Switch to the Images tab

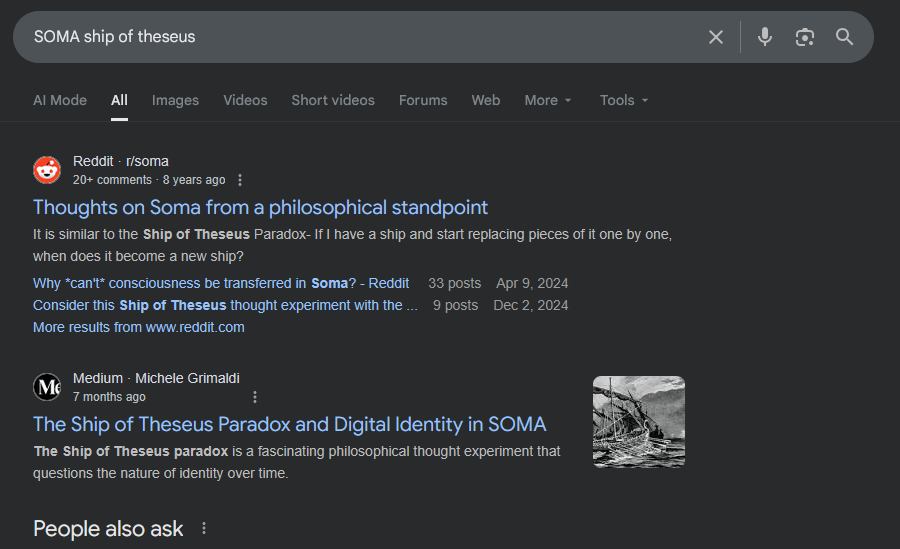coord(175,100)
